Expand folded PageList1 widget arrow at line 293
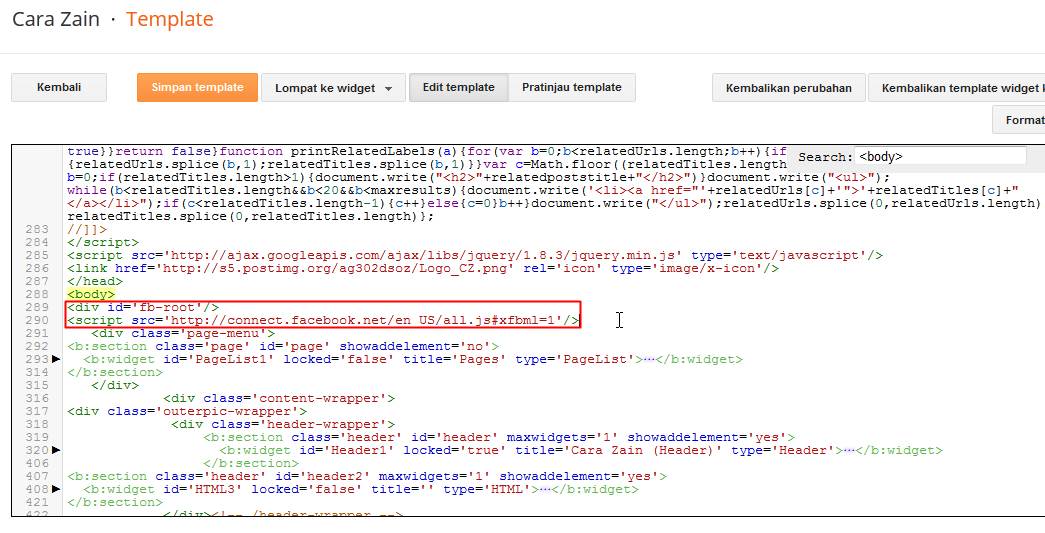The width and height of the screenshot is (1045, 533). (56, 359)
